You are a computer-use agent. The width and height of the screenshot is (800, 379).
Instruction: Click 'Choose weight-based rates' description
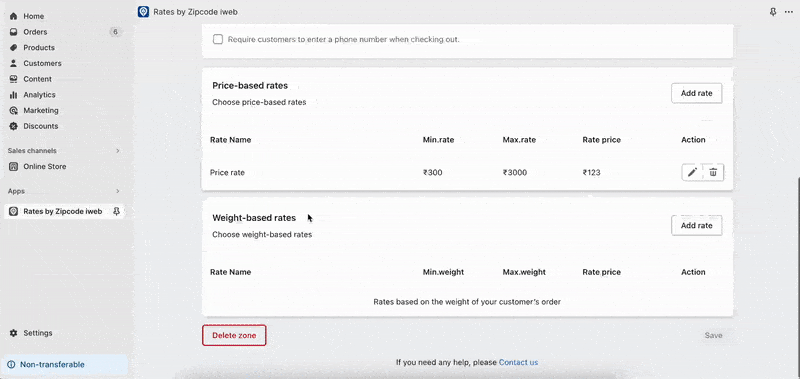(x=262, y=235)
